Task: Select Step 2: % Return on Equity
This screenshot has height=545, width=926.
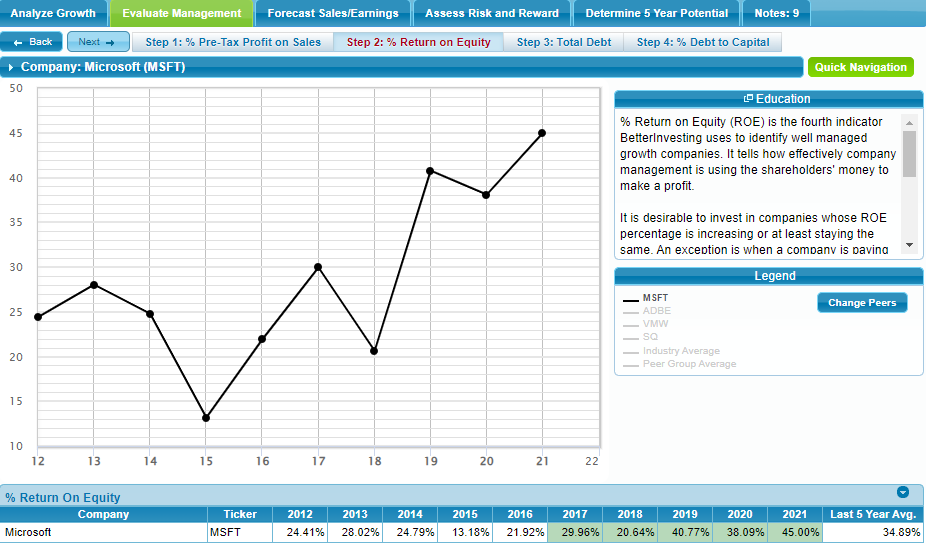Action: [x=419, y=42]
